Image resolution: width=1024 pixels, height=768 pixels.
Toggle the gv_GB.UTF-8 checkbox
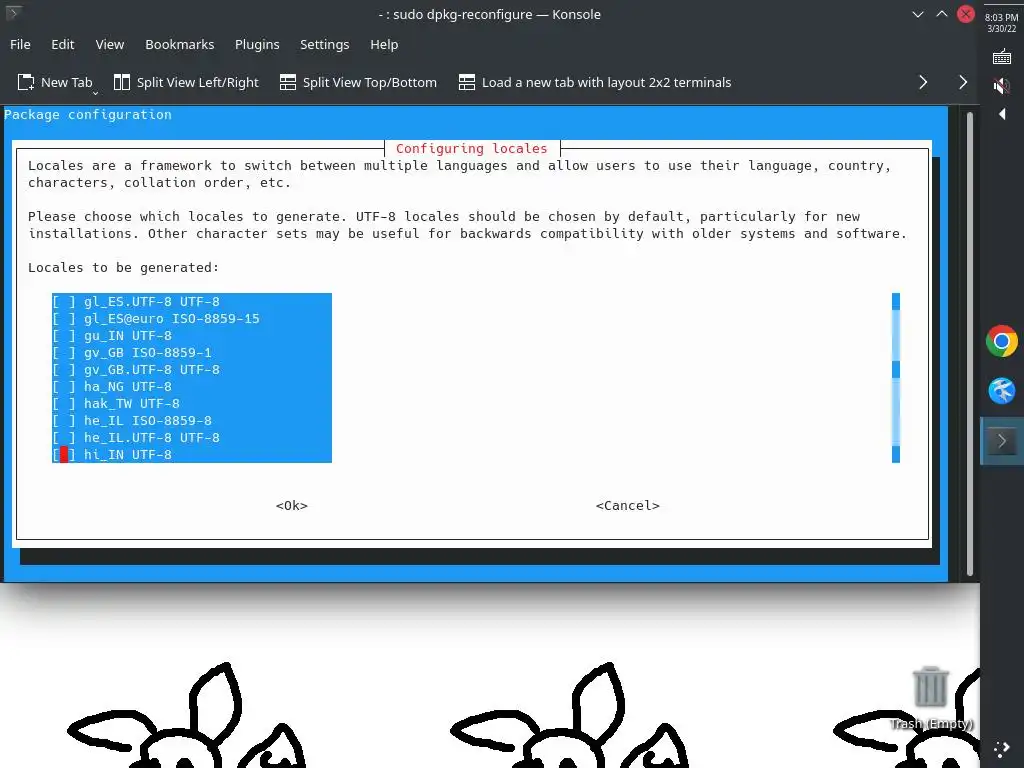(64, 370)
